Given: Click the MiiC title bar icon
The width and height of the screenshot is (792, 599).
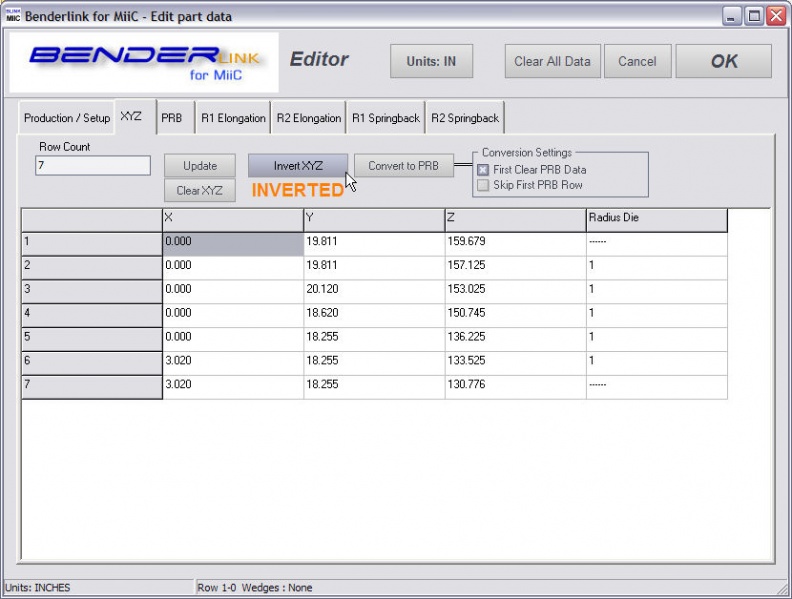Looking at the screenshot, I should (12, 16).
